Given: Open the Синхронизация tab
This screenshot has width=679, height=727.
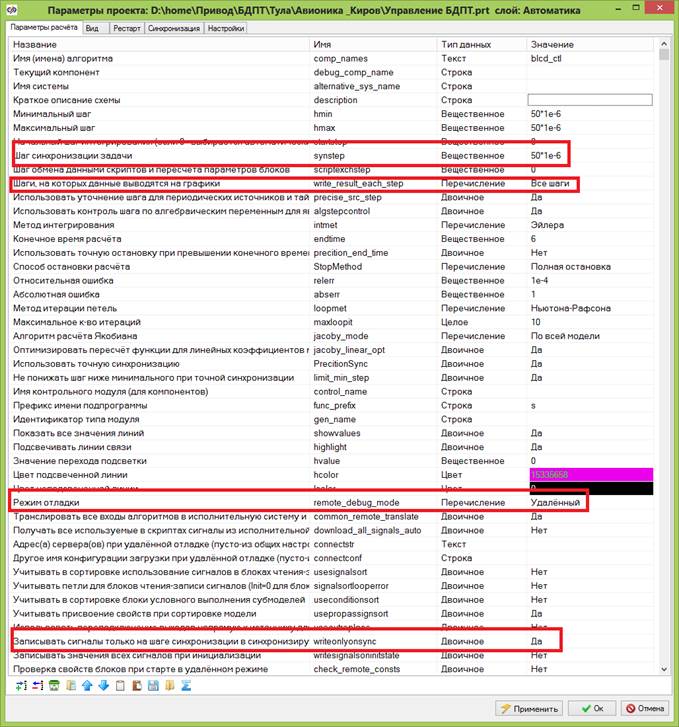Looking at the screenshot, I should (x=174, y=28).
